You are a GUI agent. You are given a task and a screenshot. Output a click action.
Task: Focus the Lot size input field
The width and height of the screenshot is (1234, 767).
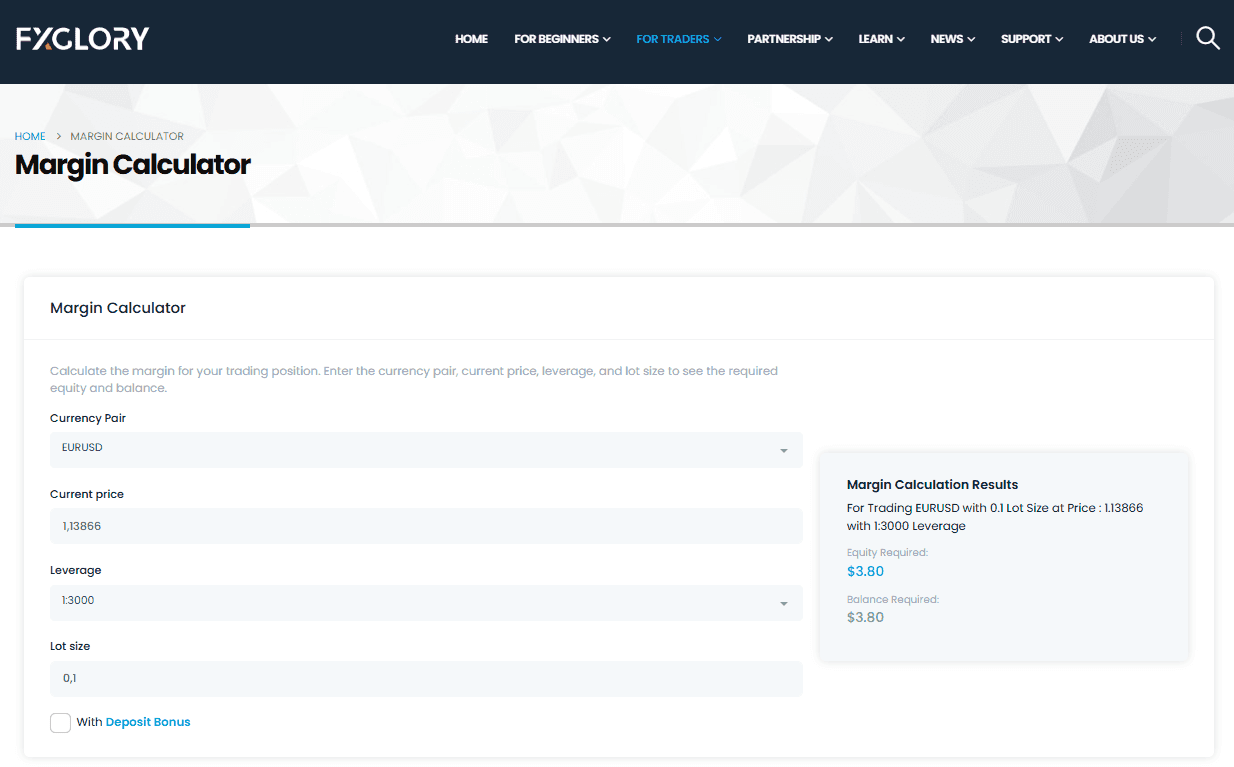(426, 679)
